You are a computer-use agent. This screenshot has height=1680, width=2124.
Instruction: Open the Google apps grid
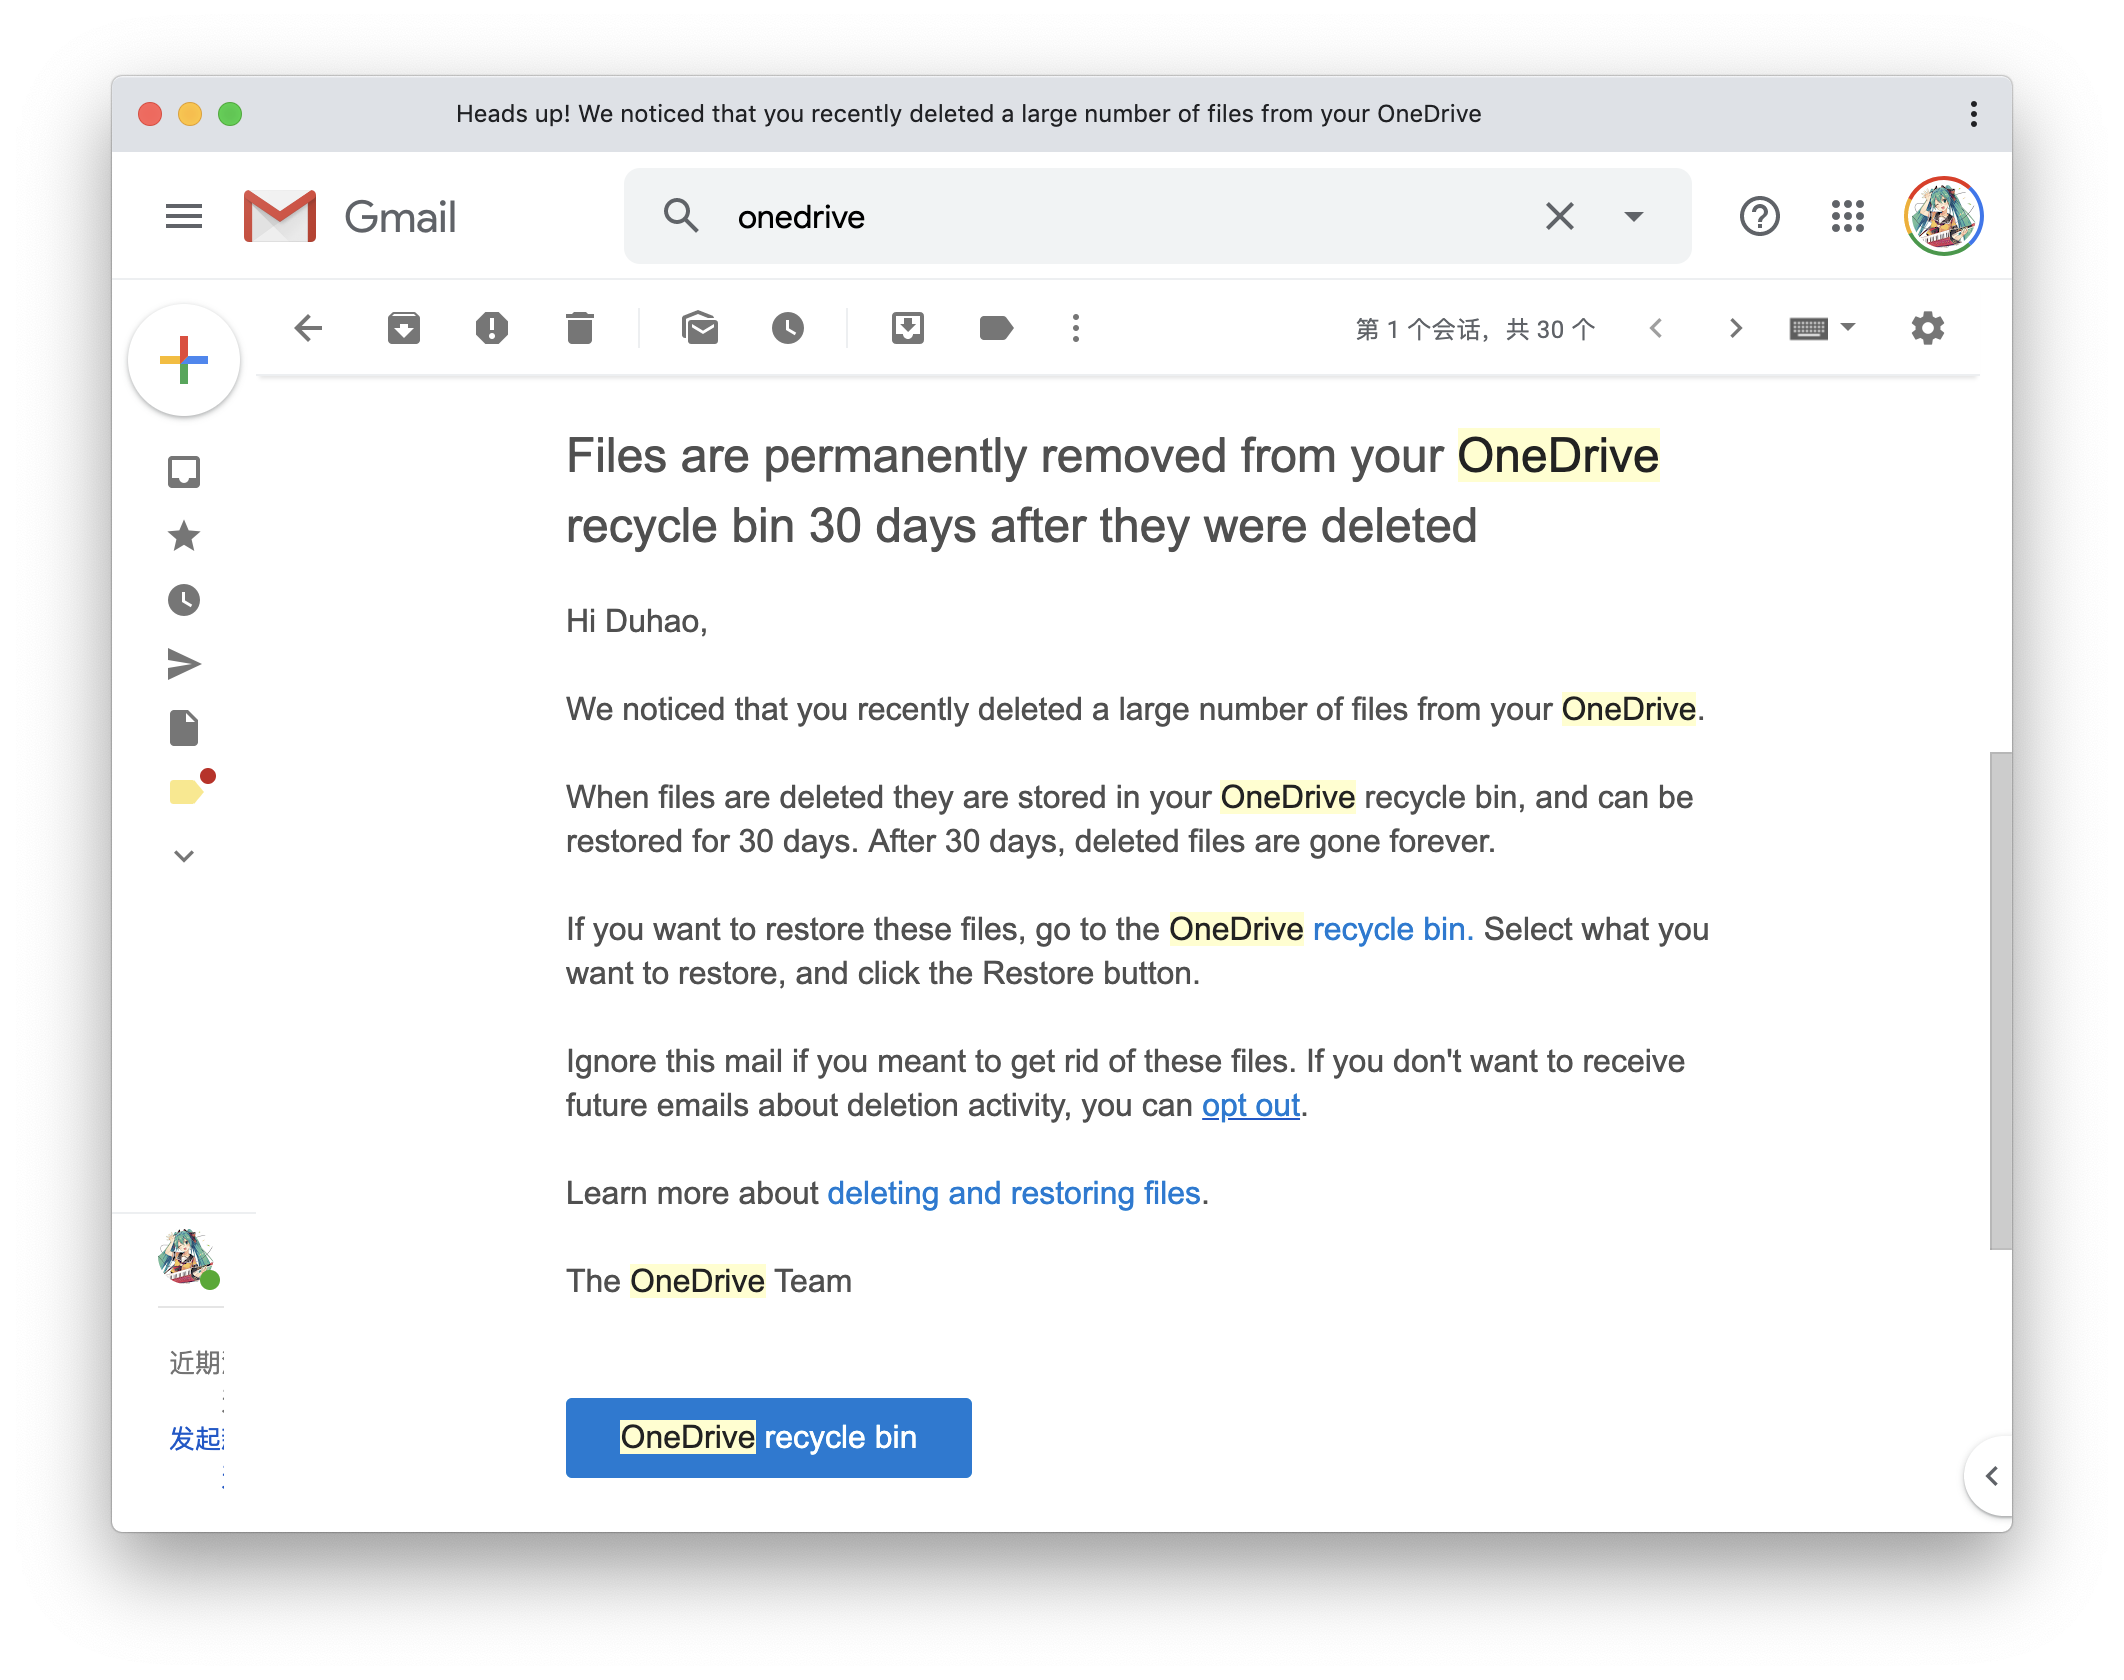(x=1848, y=216)
